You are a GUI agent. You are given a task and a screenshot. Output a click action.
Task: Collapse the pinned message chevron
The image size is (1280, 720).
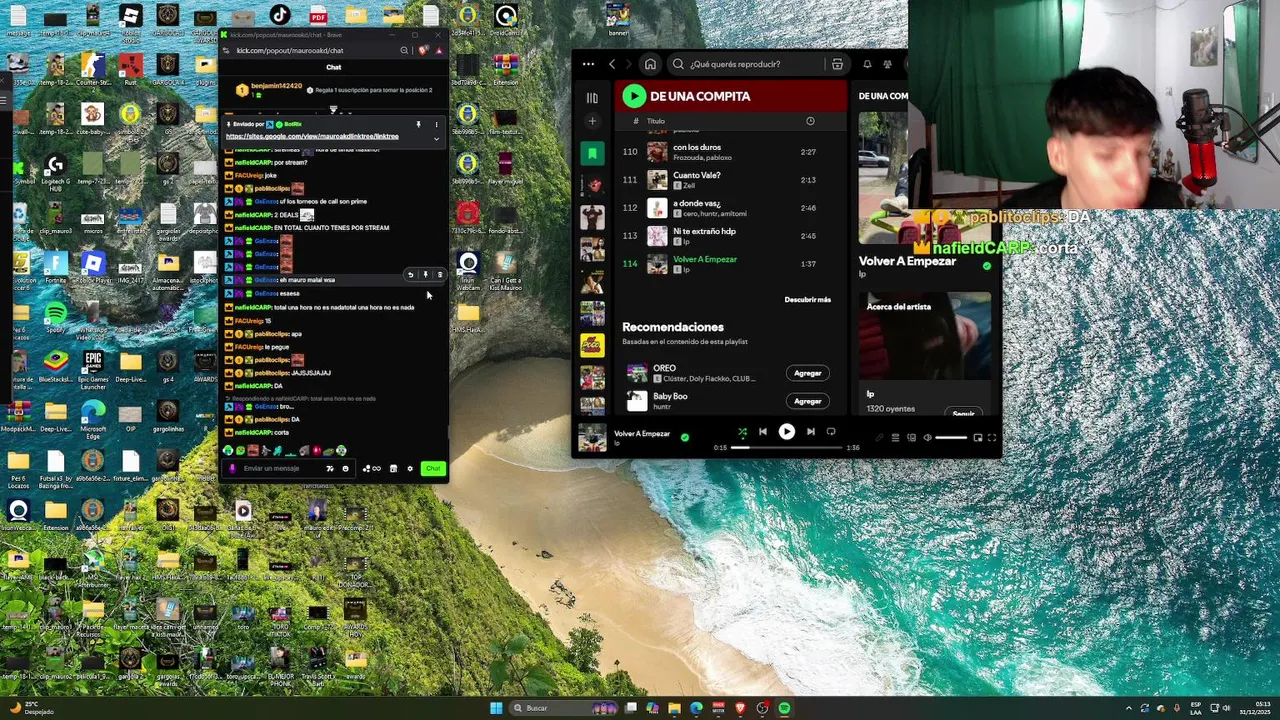point(436,139)
